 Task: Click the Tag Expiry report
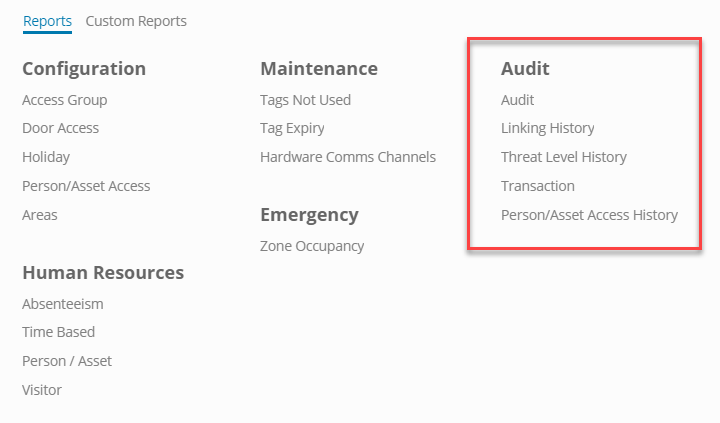(x=292, y=128)
